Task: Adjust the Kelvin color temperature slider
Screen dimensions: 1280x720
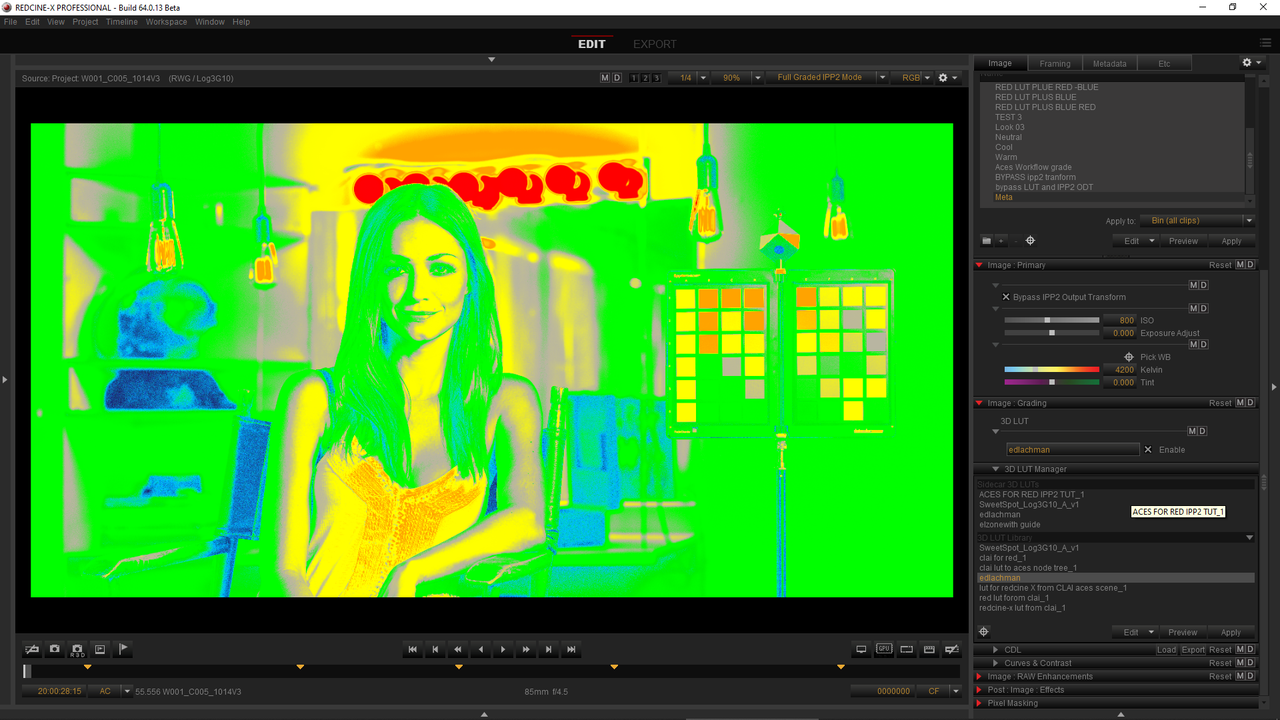Action: 1051,369
